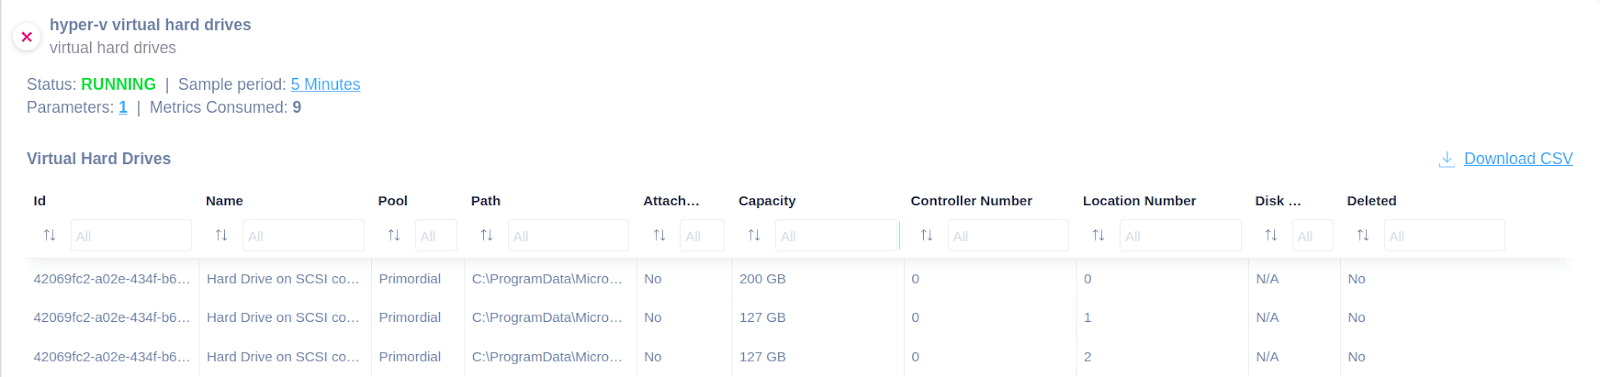
Task: Sort table by Location Number column
Action: pyautogui.click(x=1099, y=235)
